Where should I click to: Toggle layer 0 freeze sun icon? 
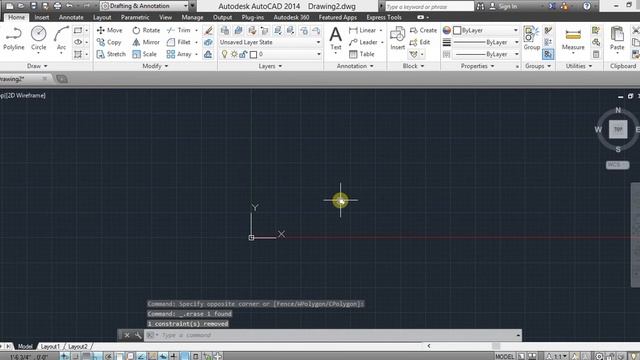(x=234, y=54)
